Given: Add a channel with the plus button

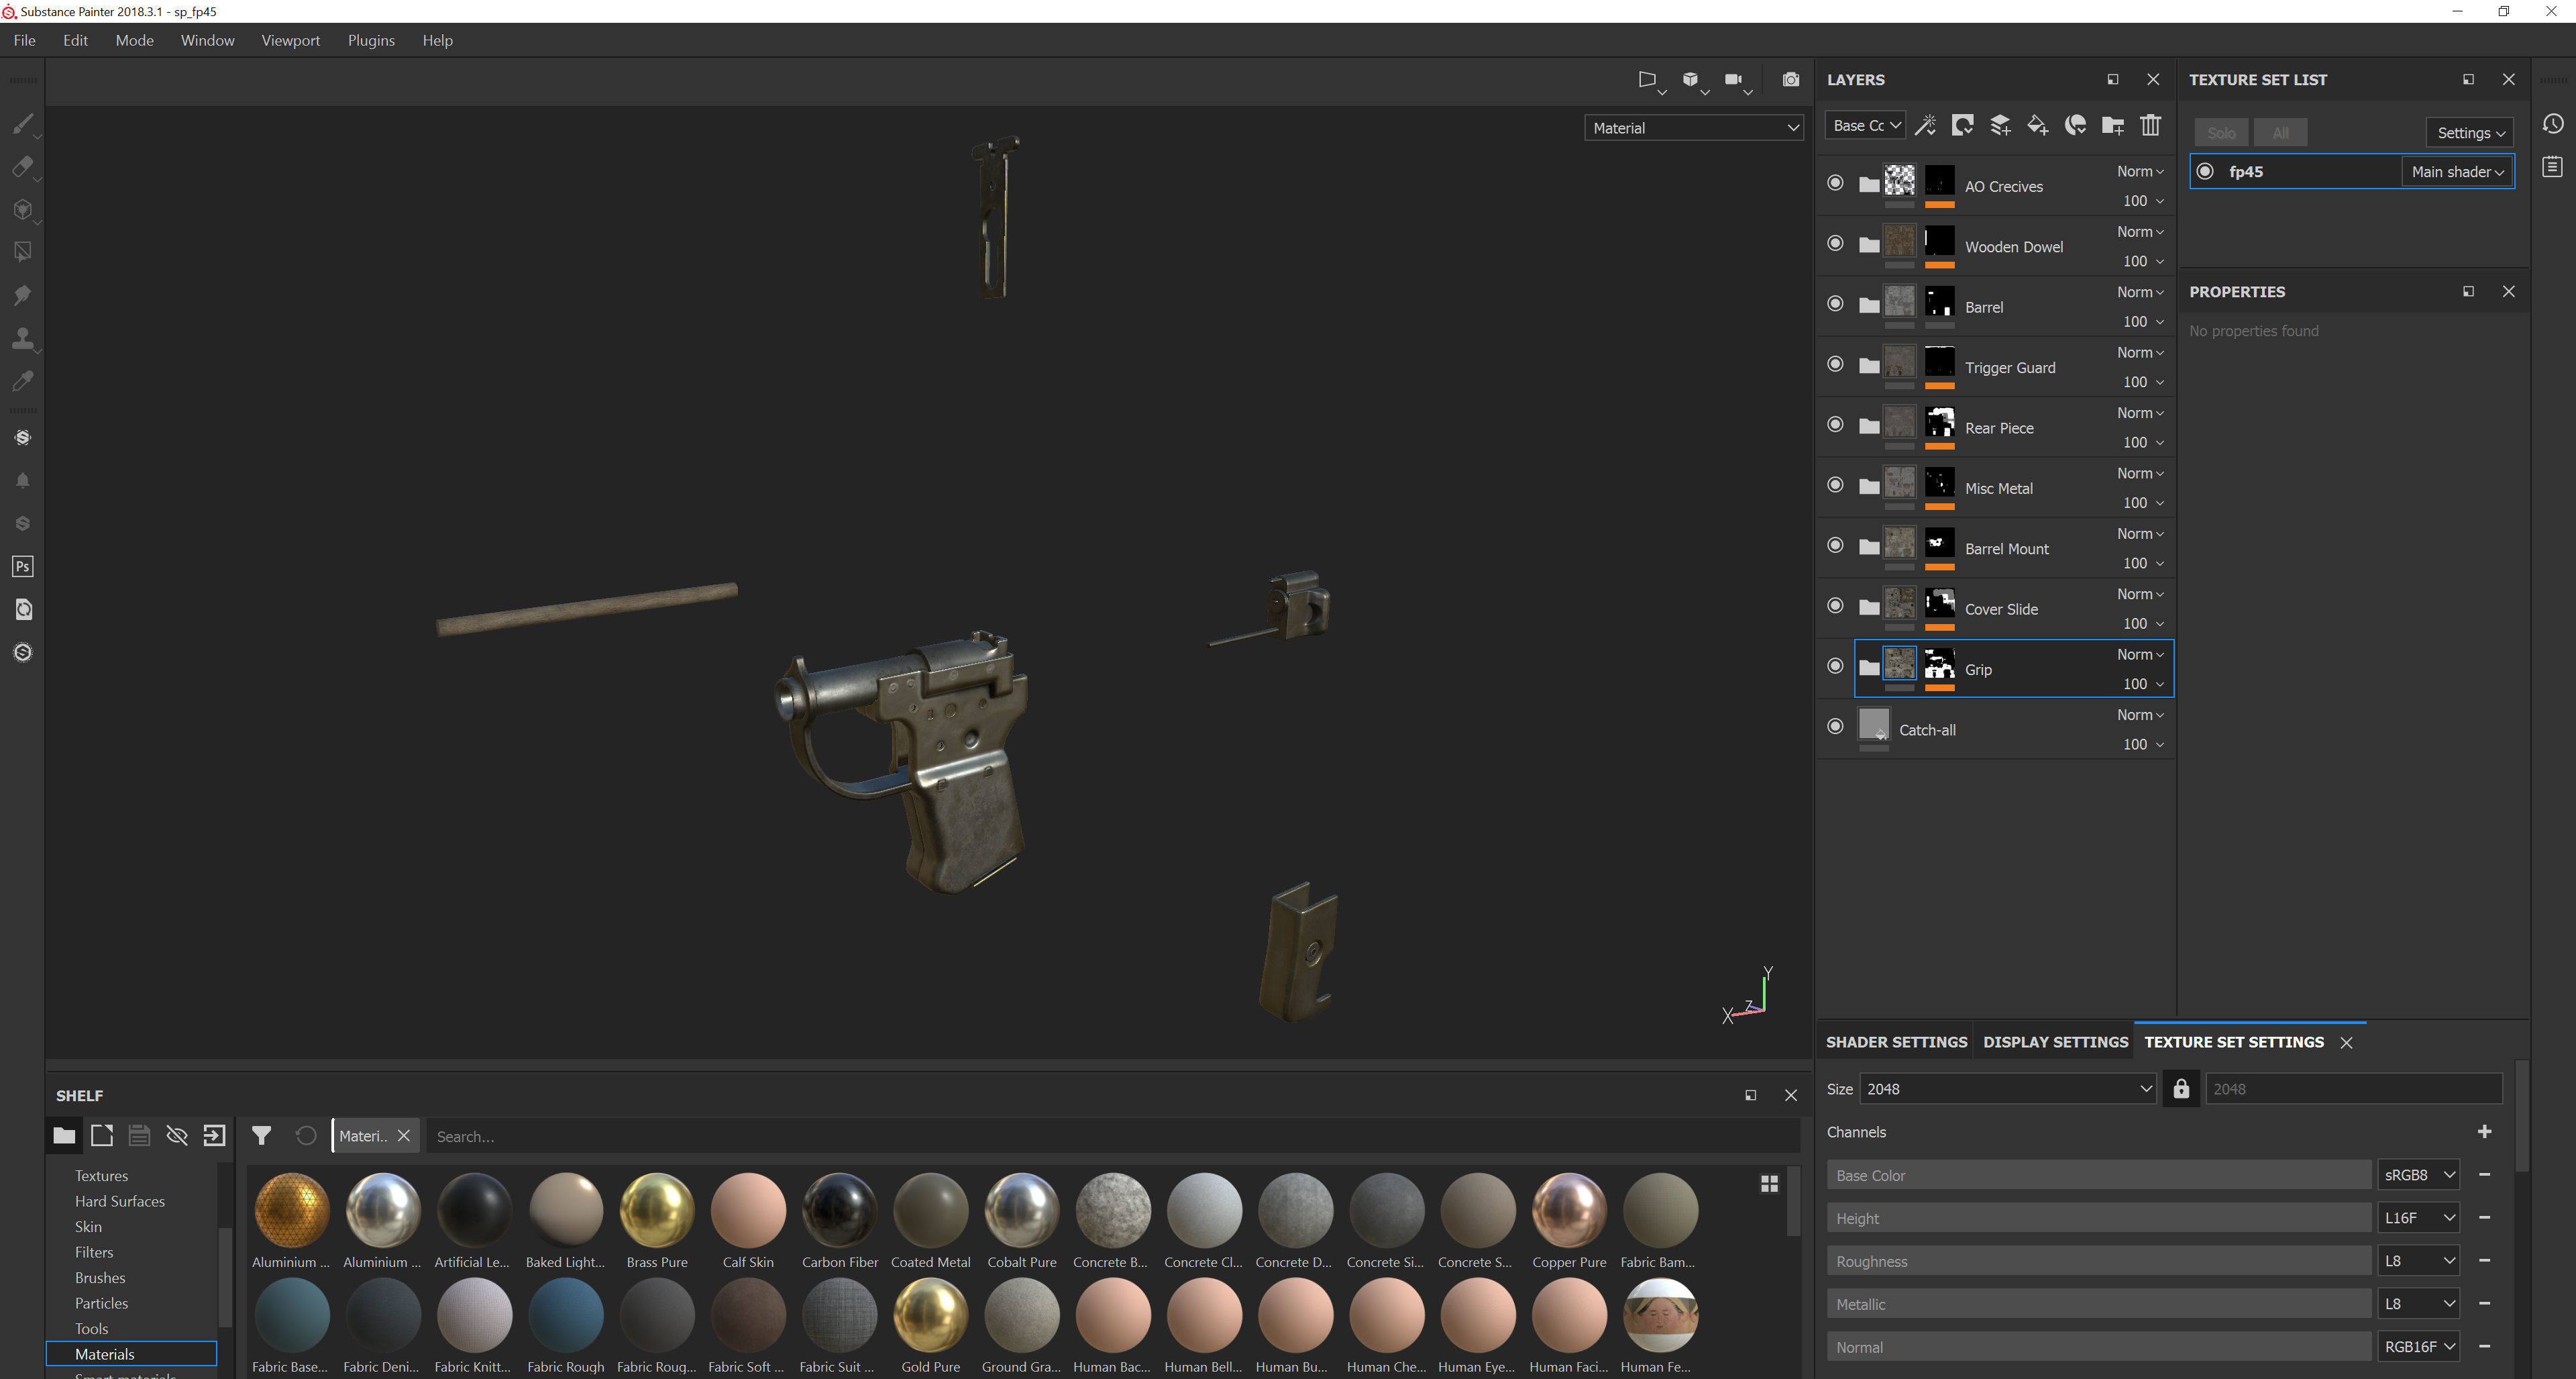Looking at the screenshot, I should point(2485,1132).
